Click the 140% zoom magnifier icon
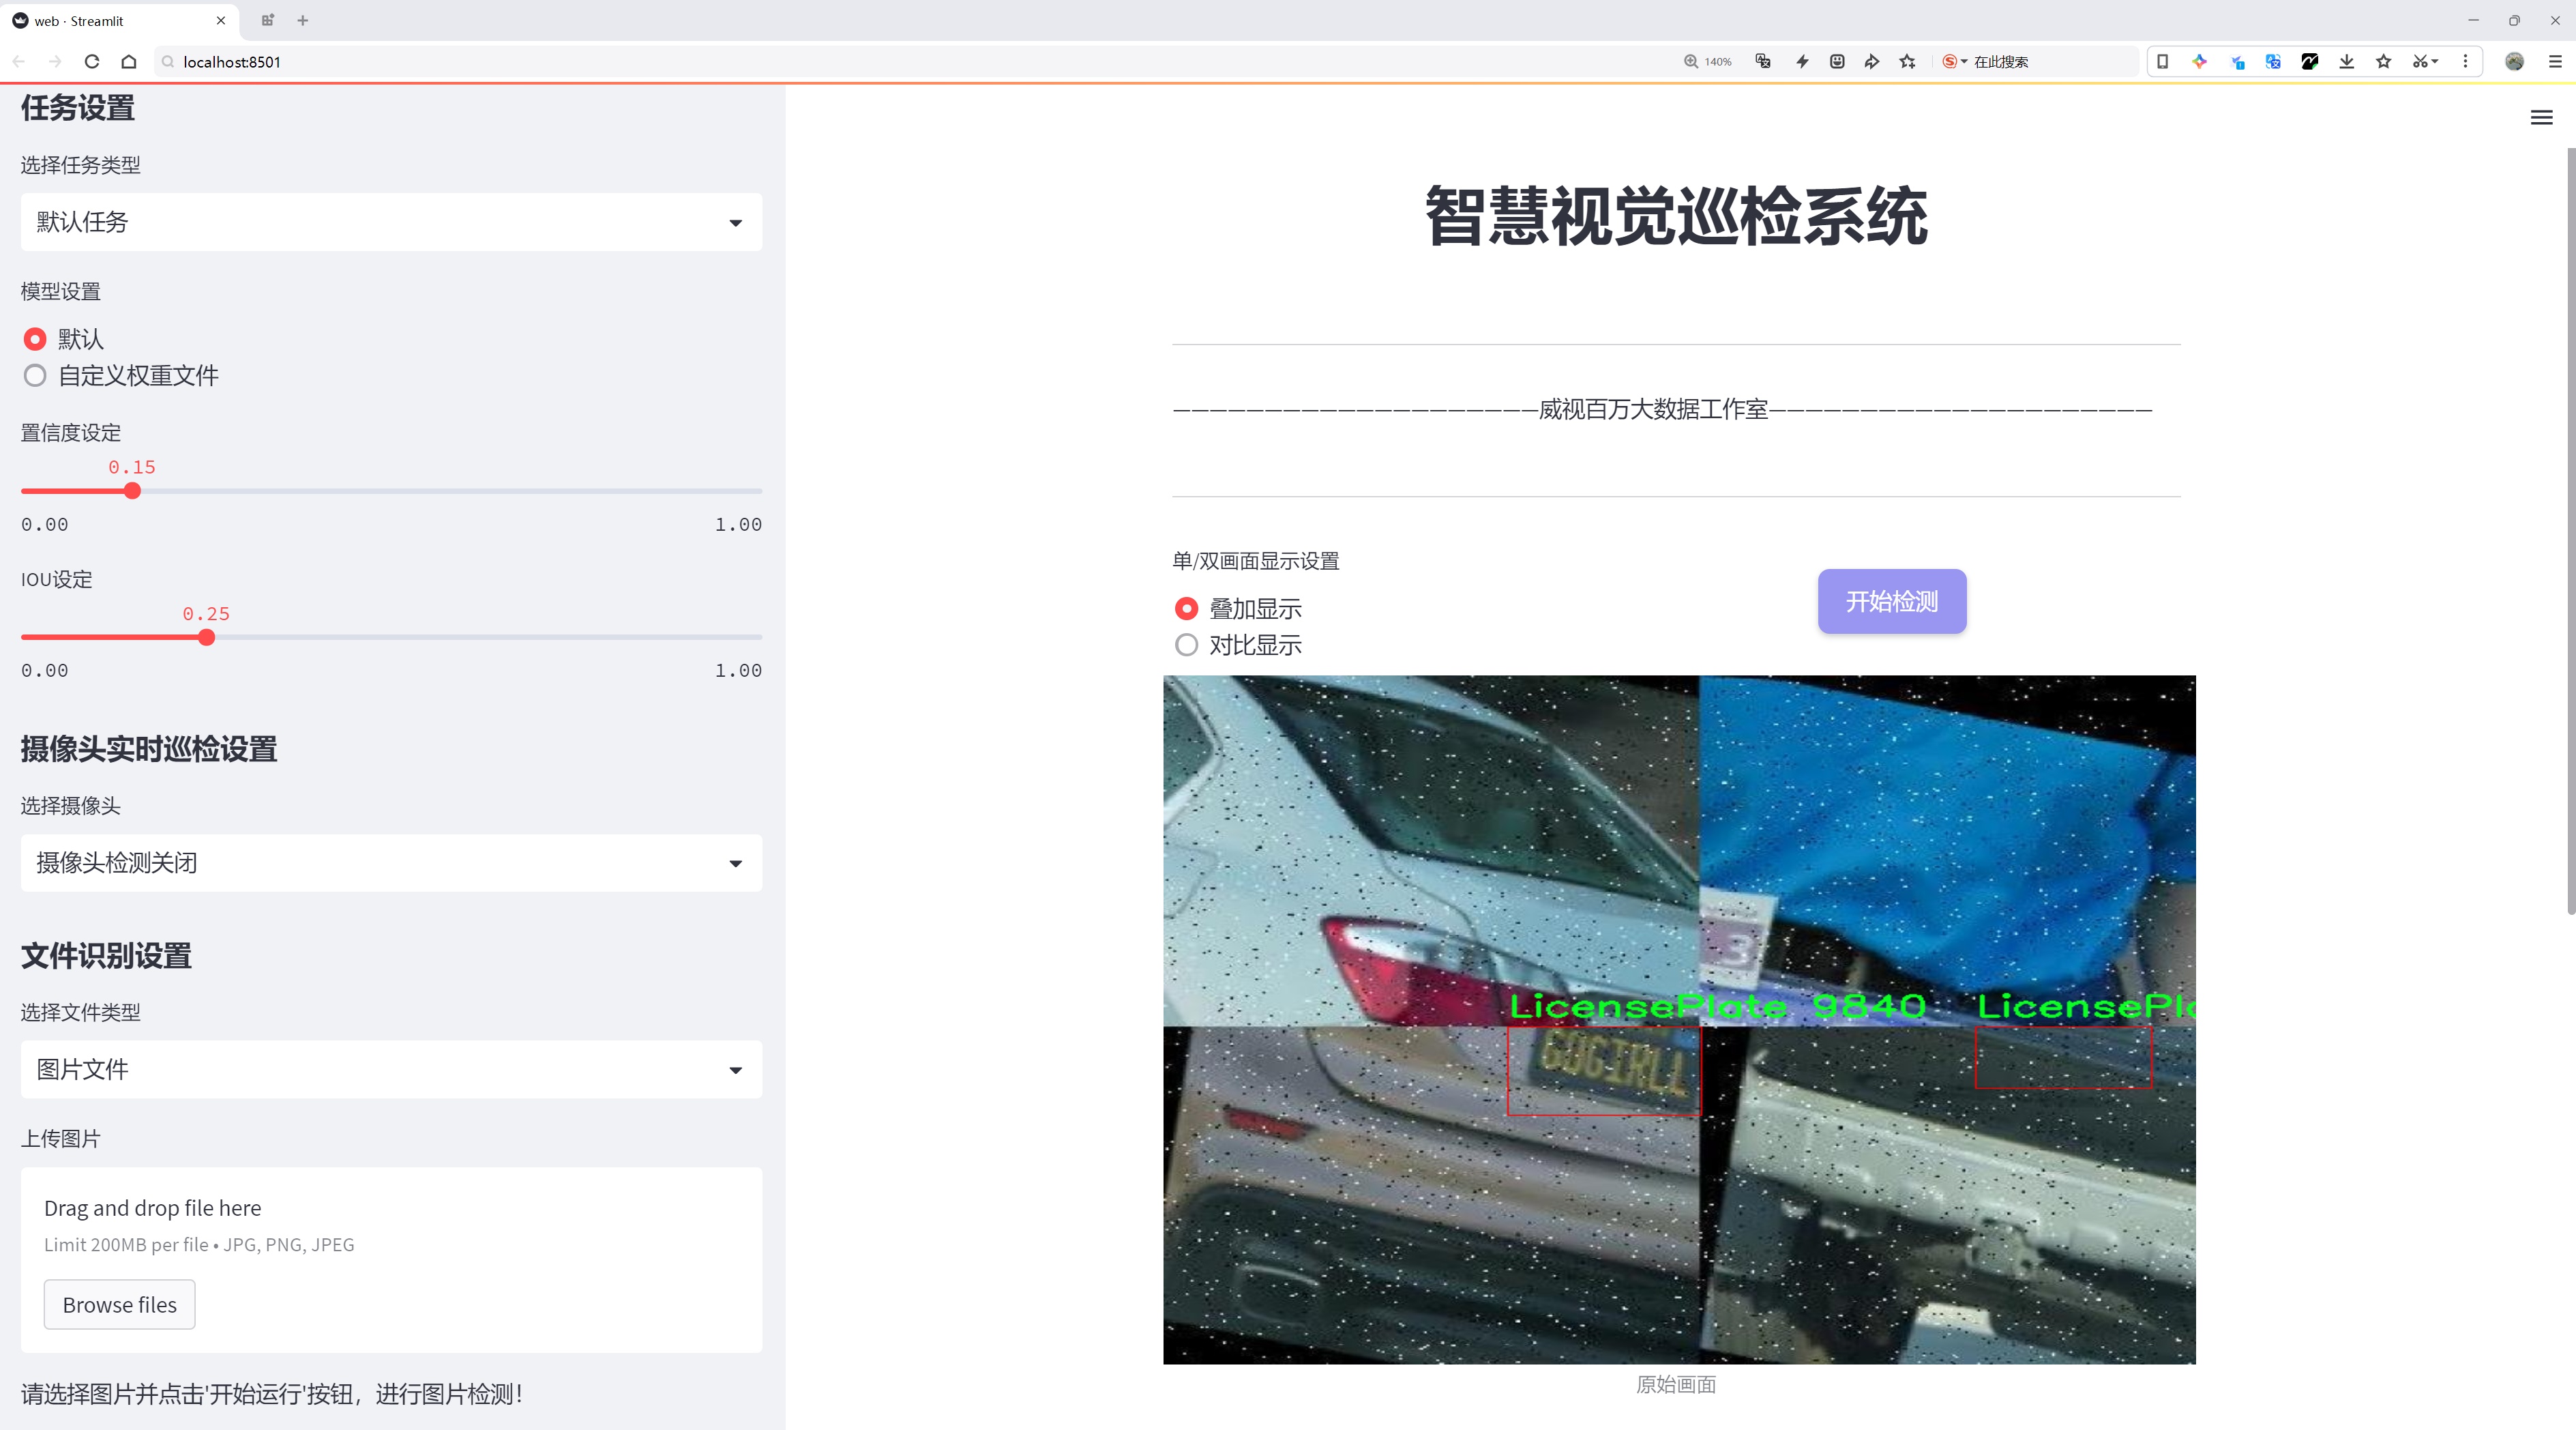2576x1430 pixels. click(1691, 62)
